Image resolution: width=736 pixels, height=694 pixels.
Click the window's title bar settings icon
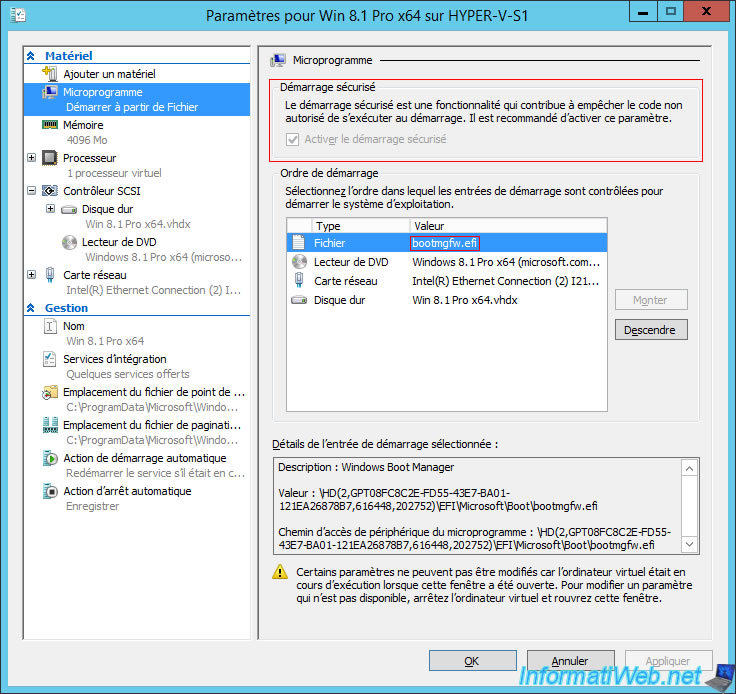pos(17,15)
